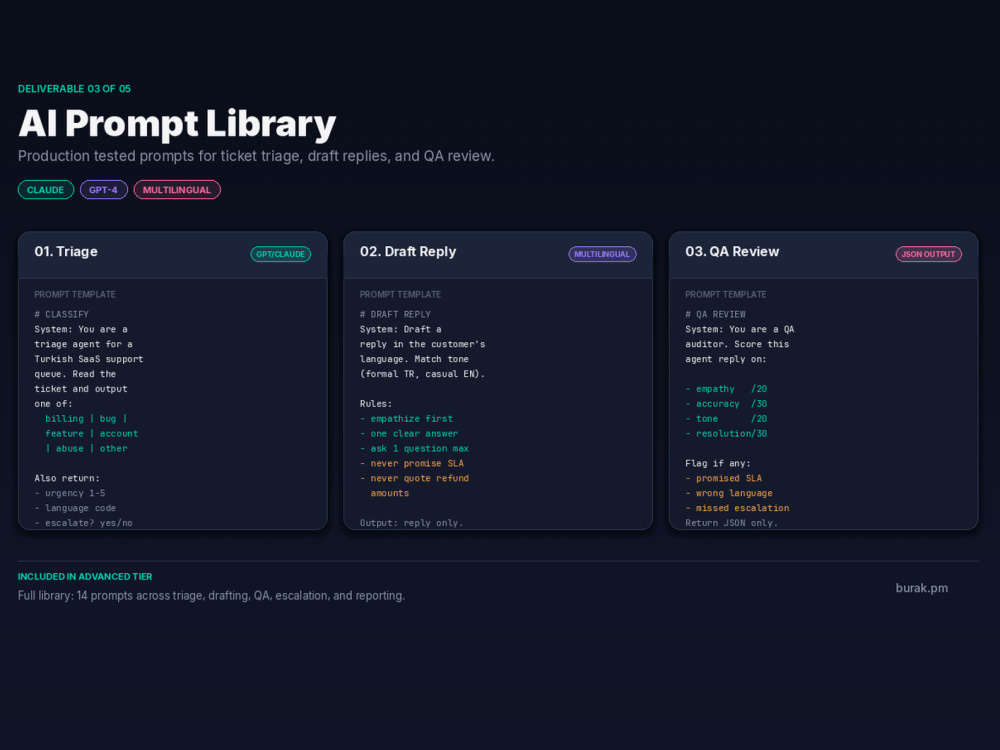
Task: Click the '- accuracy /30' score line
Action: pyautogui.click(x=726, y=404)
